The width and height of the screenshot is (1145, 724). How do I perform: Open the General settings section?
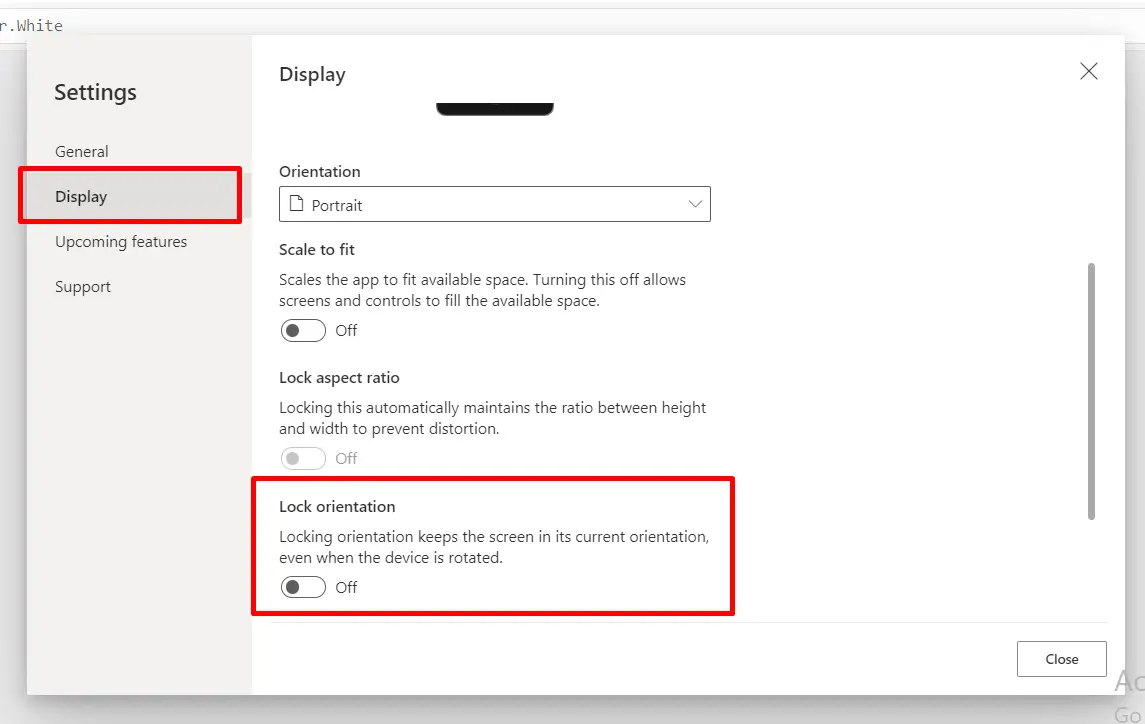click(82, 151)
